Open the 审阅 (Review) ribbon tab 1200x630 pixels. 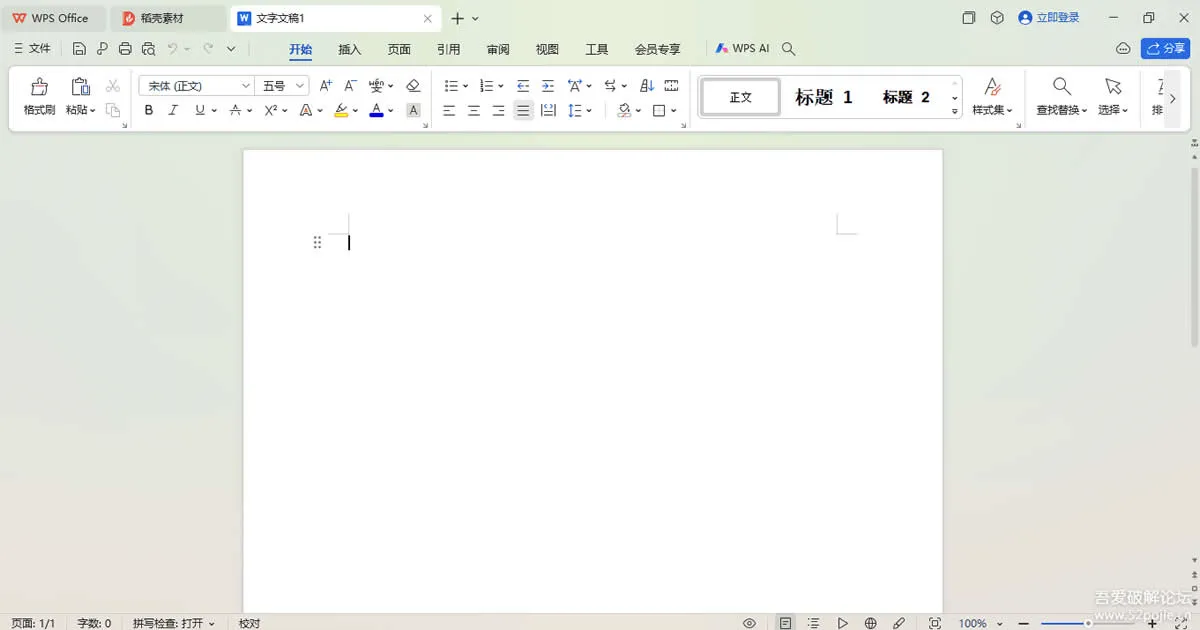click(498, 49)
